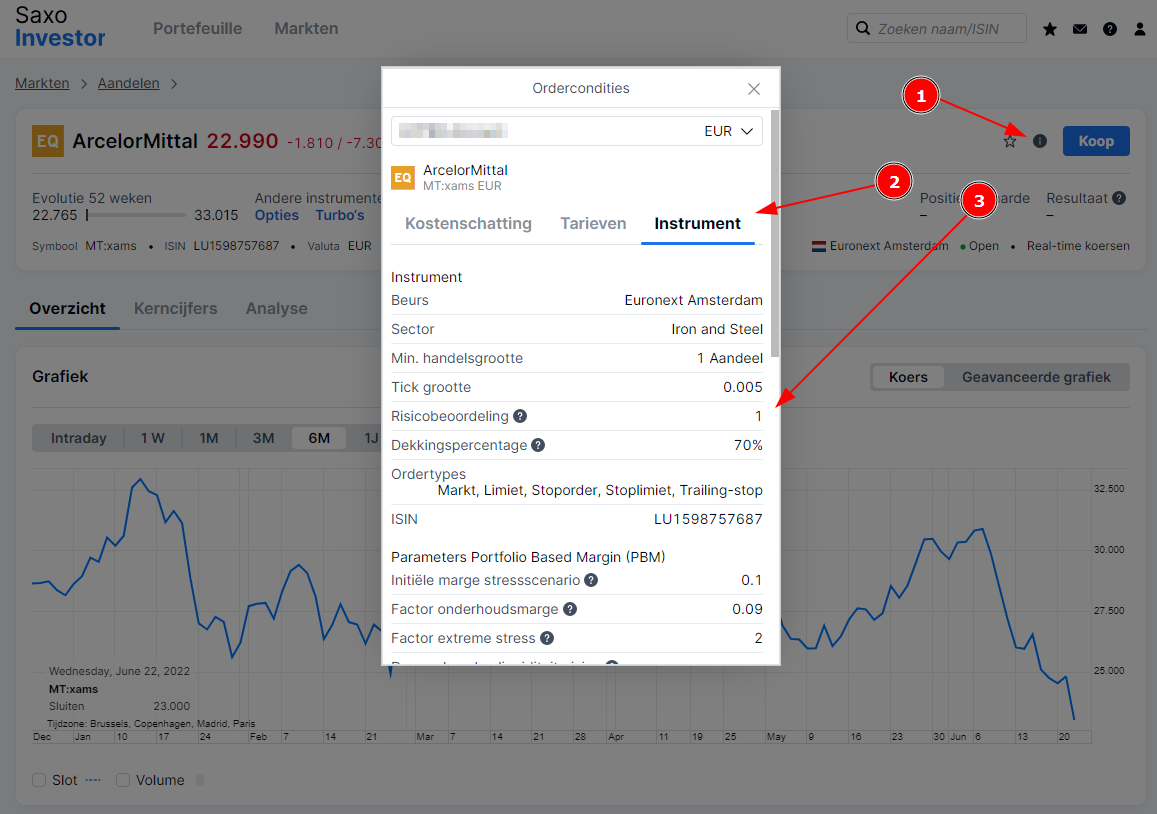
Task: Click the Iron and Steel sector value
Action: coord(717,329)
